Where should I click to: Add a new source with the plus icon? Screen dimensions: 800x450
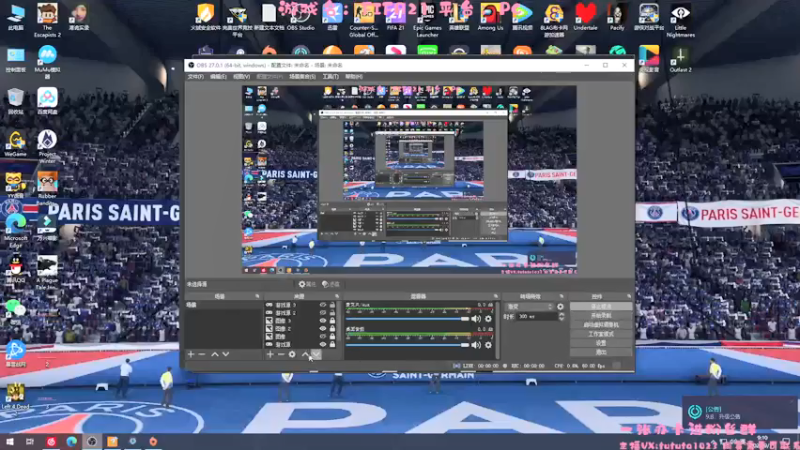click(270, 354)
